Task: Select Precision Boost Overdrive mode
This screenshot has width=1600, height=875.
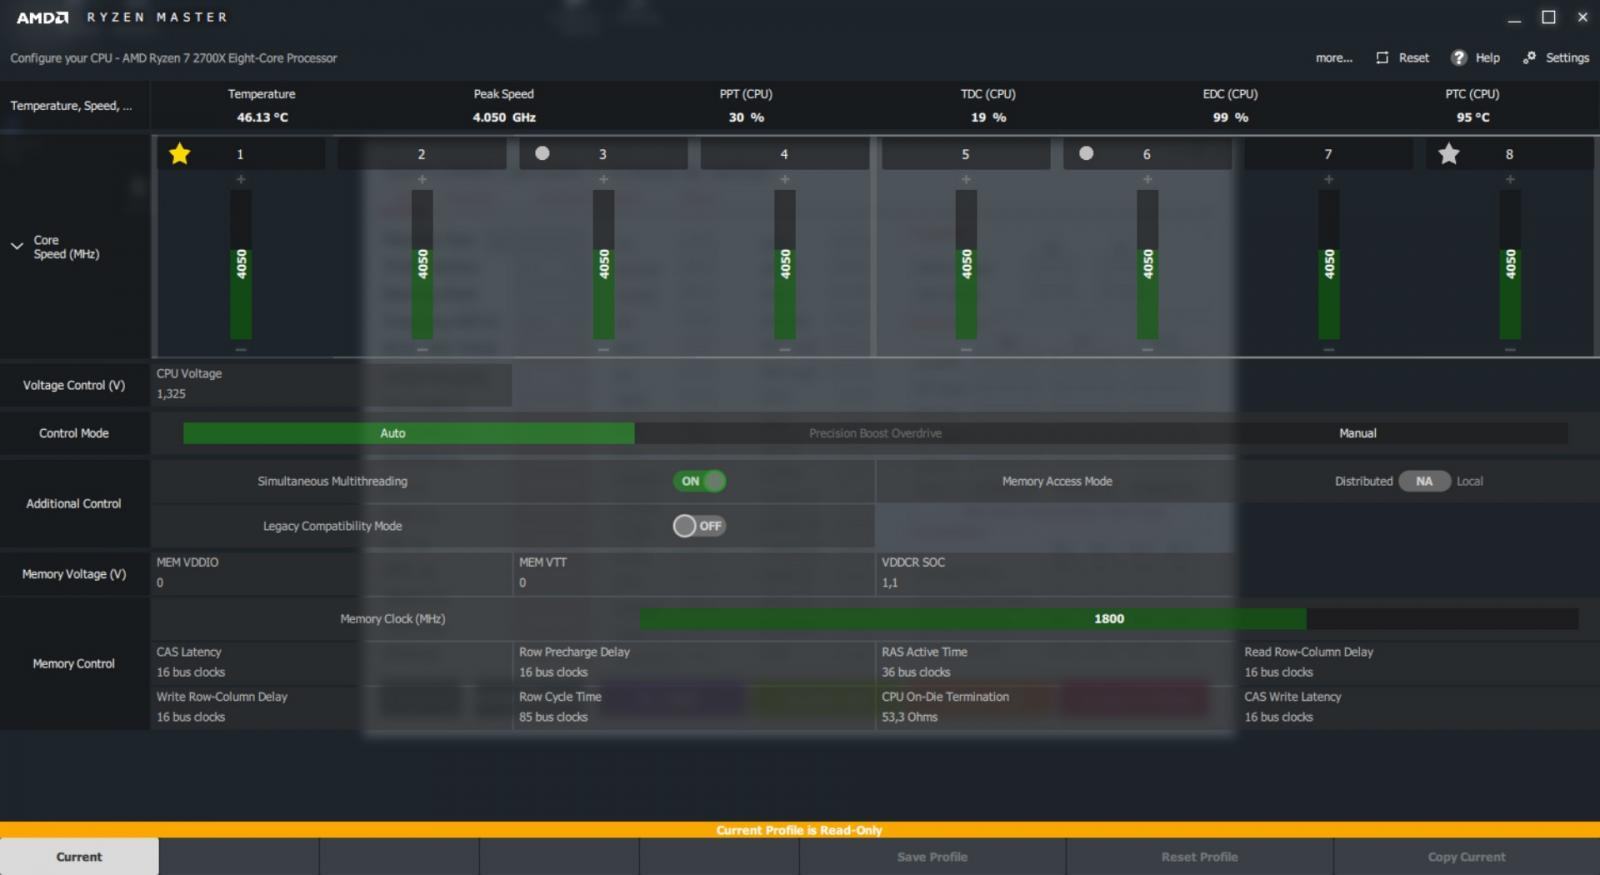Action: (x=875, y=433)
